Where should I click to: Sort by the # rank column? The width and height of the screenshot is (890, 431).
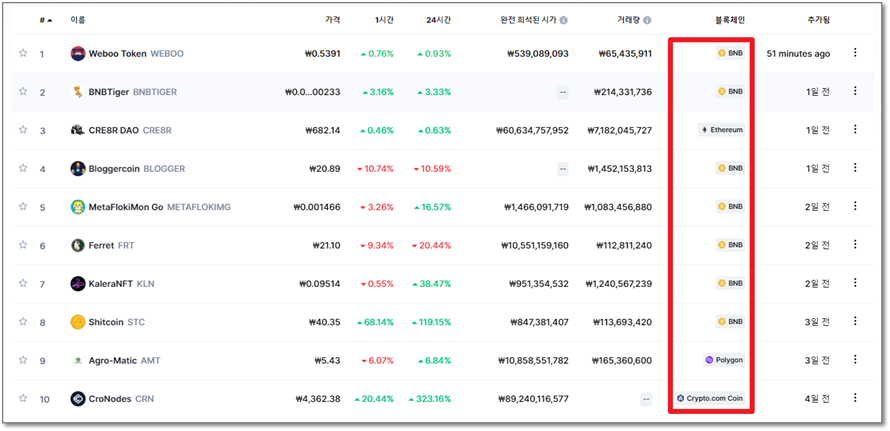click(x=45, y=20)
